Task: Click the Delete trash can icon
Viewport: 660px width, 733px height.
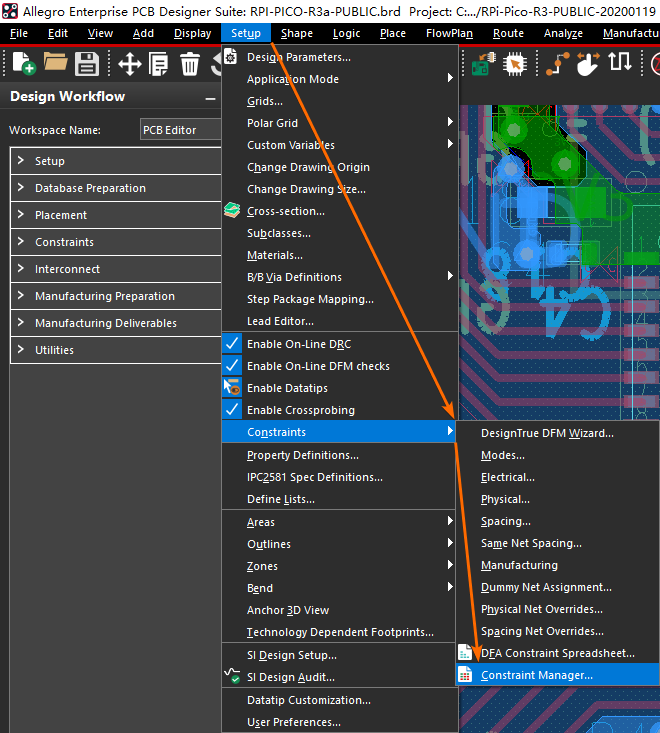Action: click(x=190, y=64)
